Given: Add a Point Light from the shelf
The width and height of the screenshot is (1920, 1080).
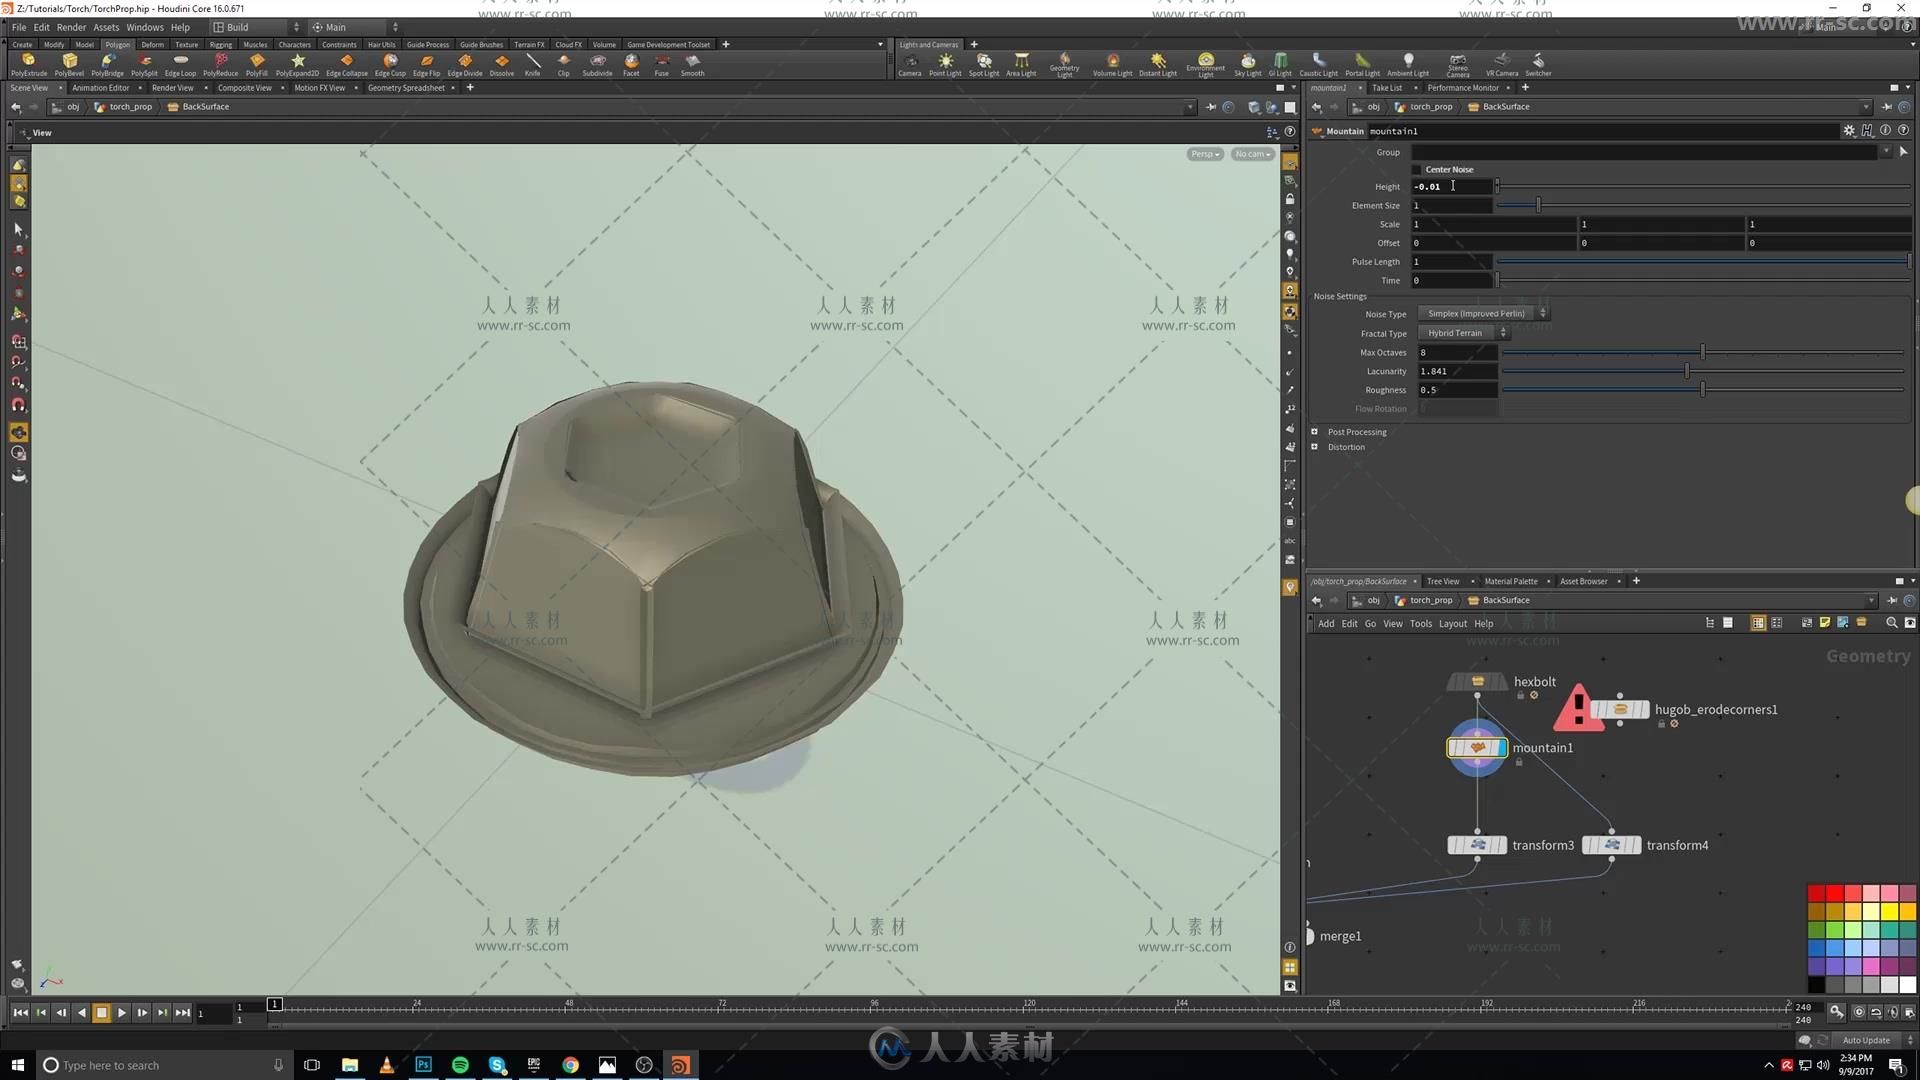Looking at the screenshot, I should [945, 65].
